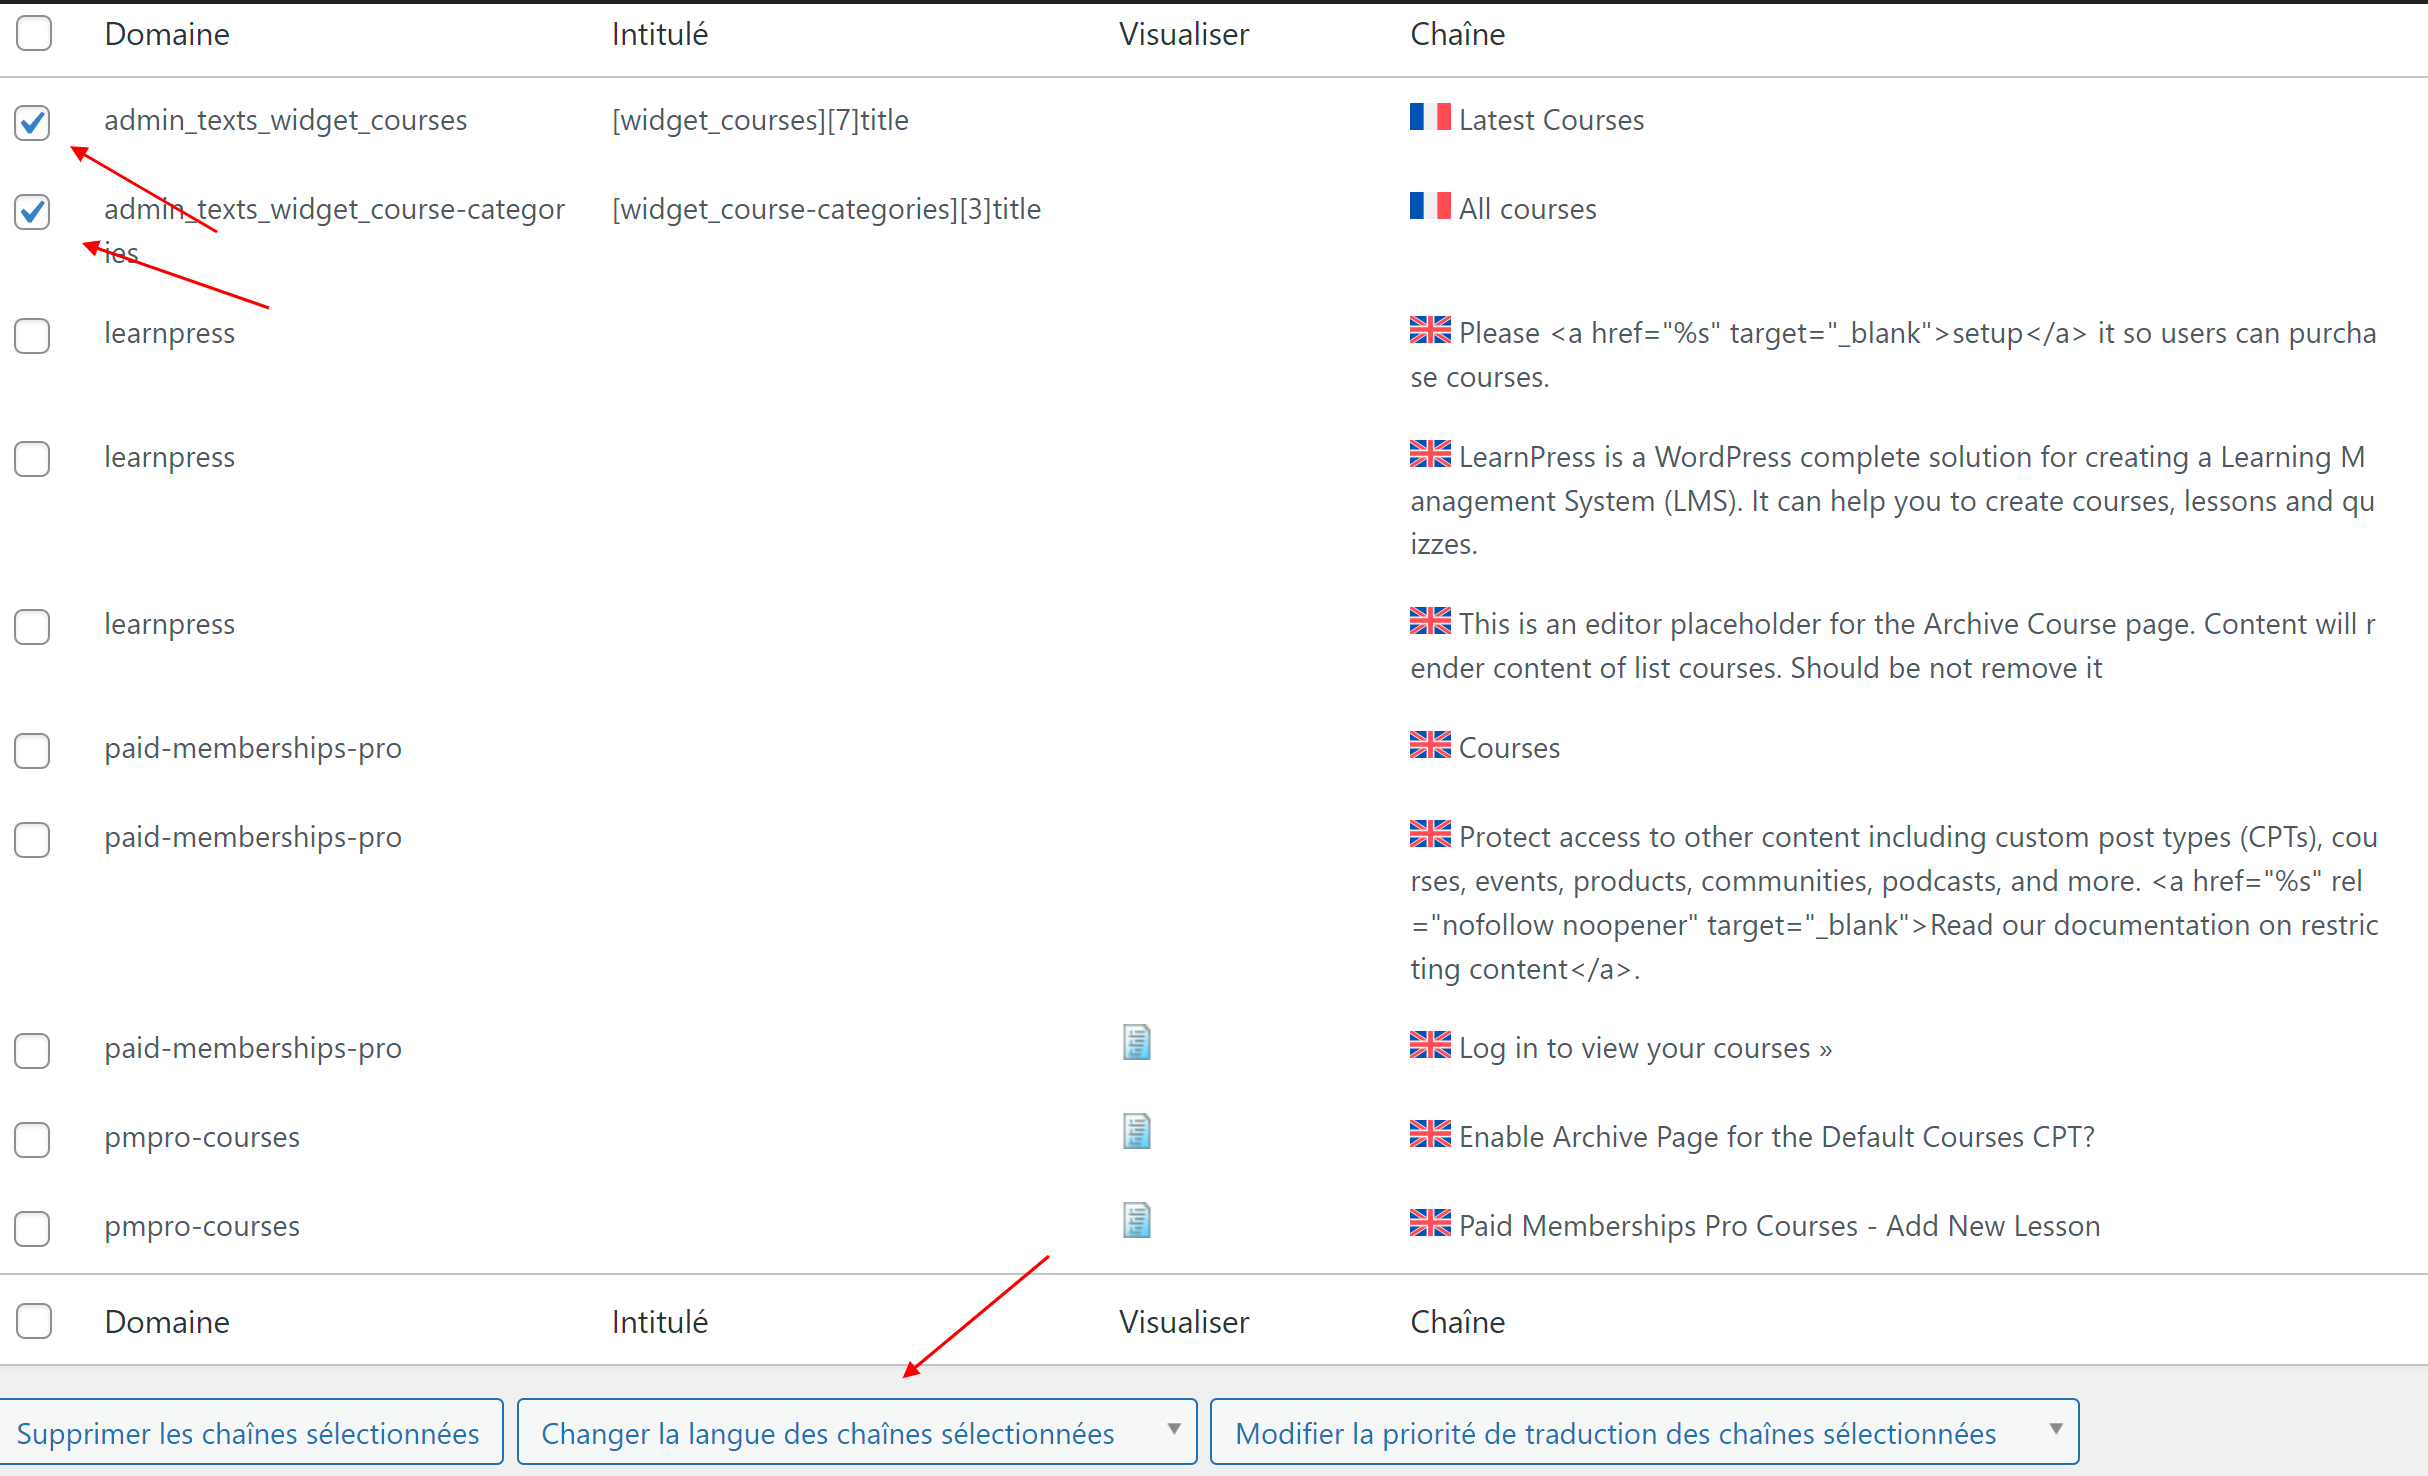
Task: Click the UK flag beside 'Please setup it' string
Action: click(x=1430, y=330)
